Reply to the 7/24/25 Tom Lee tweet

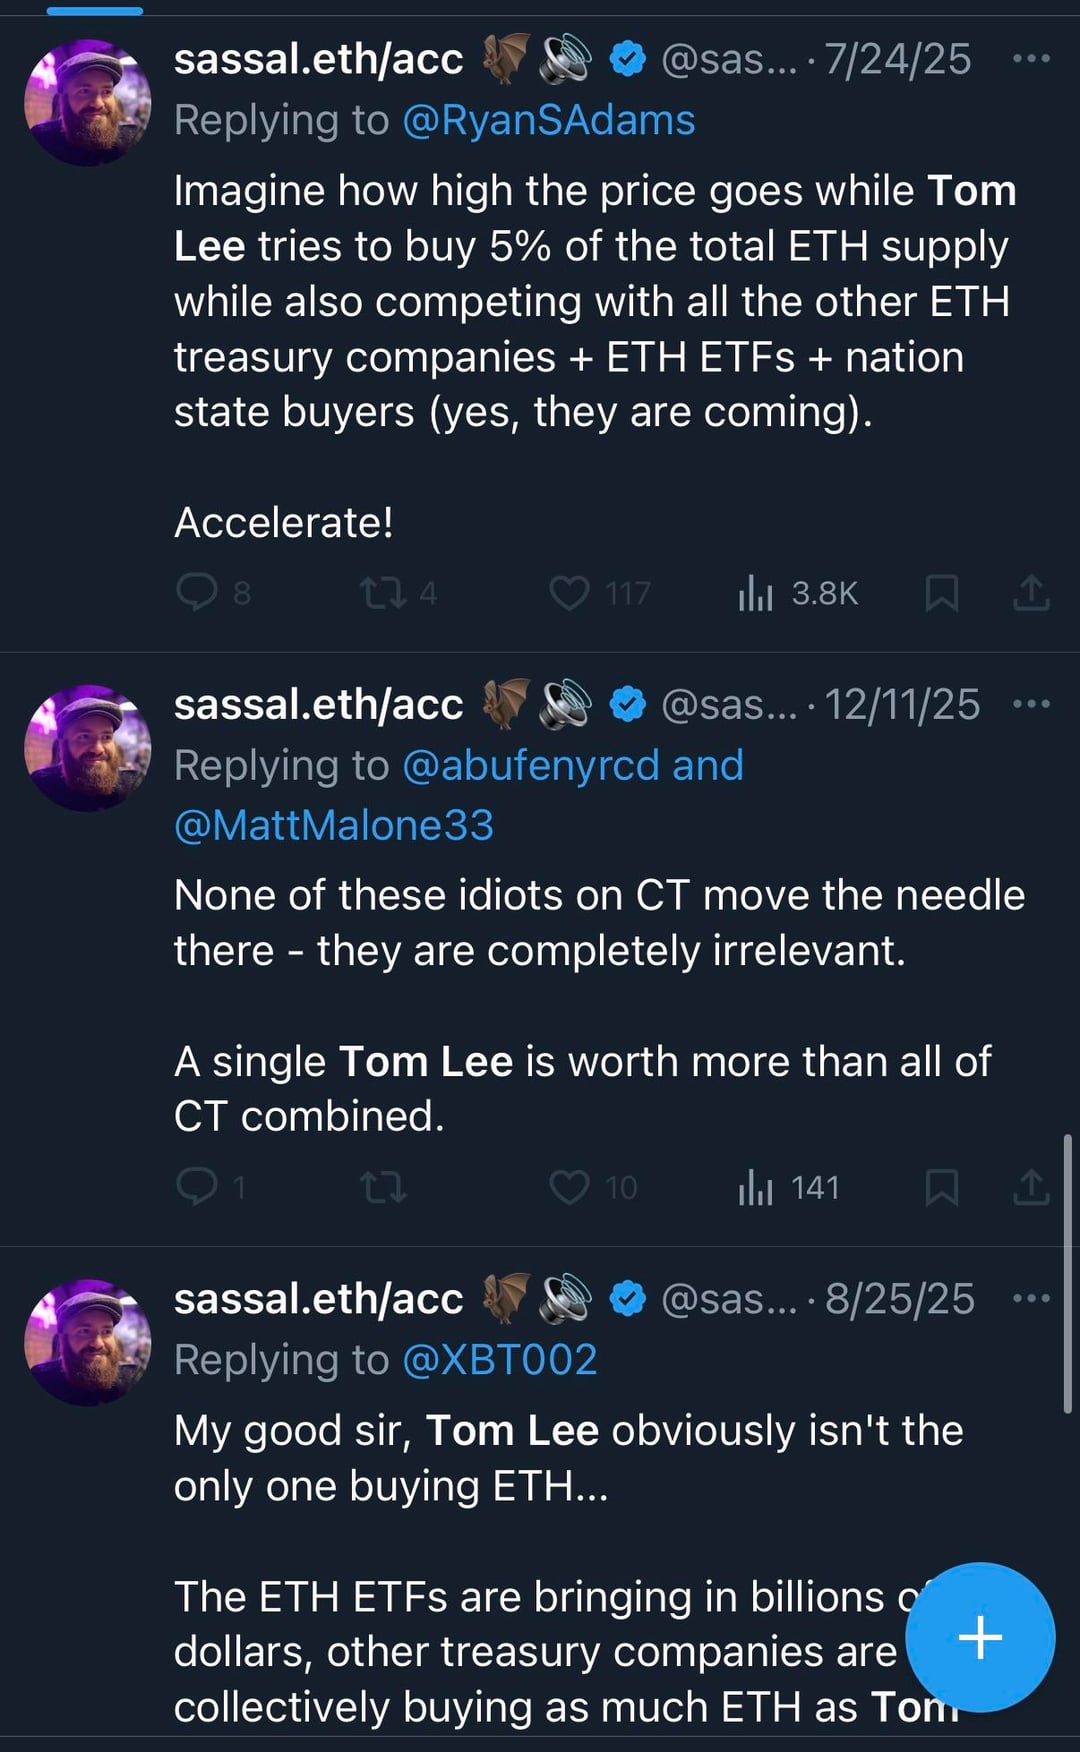[x=197, y=592]
